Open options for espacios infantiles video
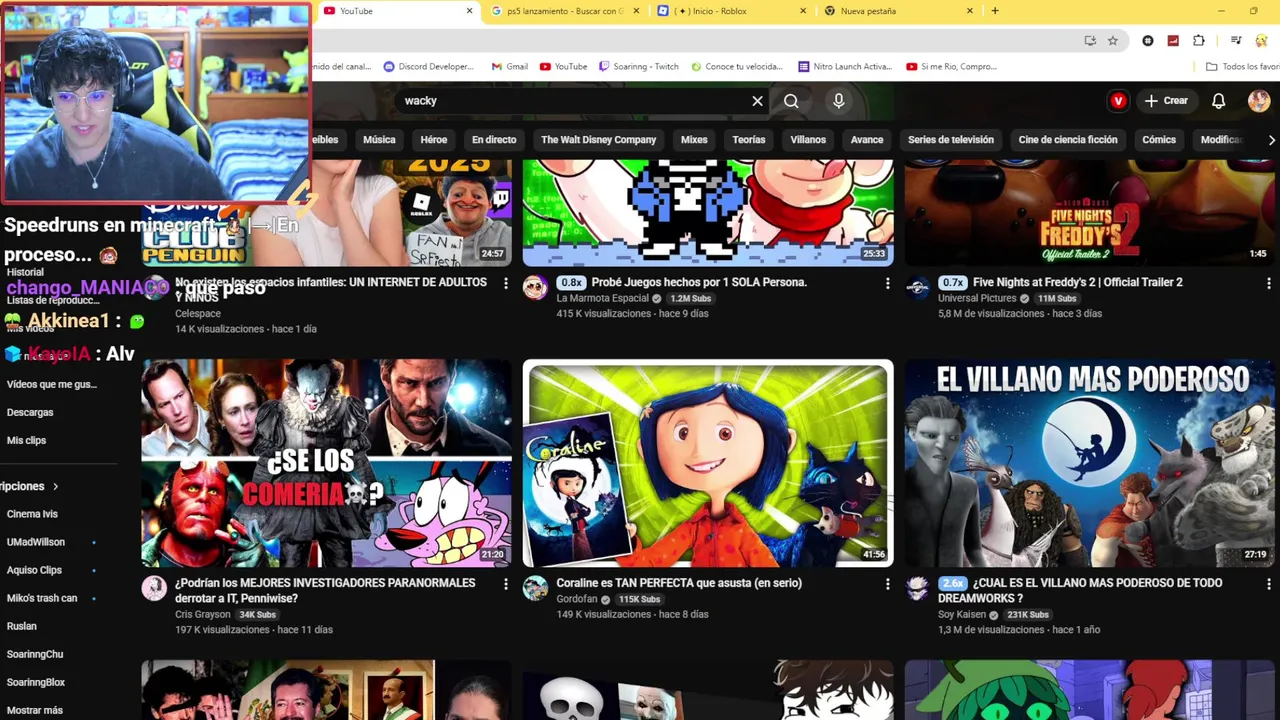The height and width of the screenshot is (720, 1280). [x=505, y=284]
